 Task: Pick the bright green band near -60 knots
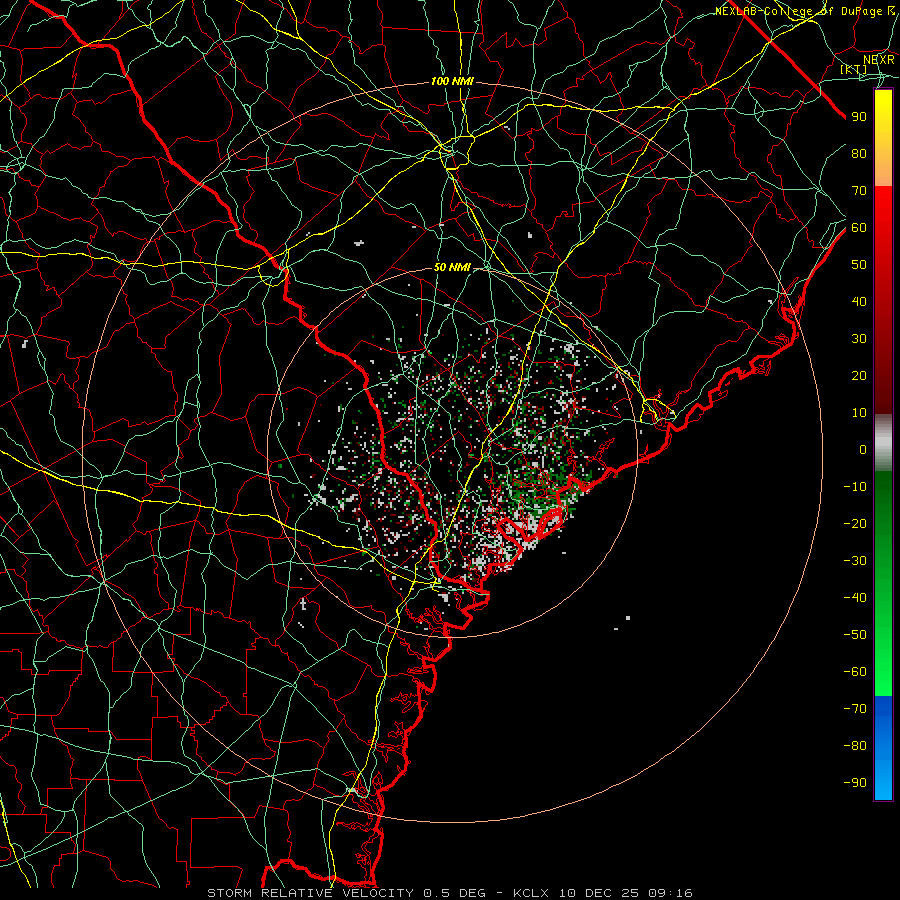click(x=883, y=672)
